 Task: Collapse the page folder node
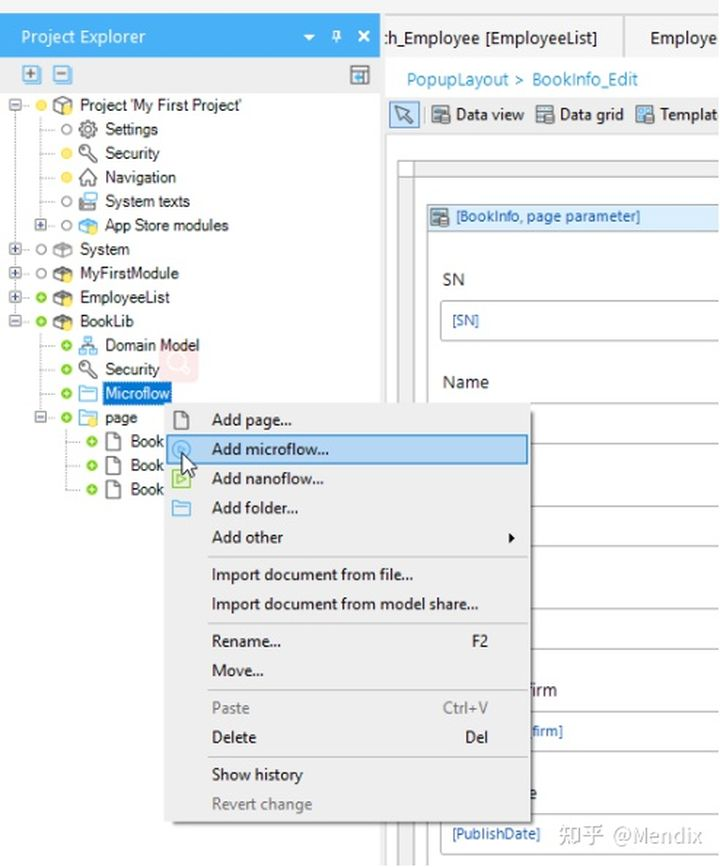point(40,417)
